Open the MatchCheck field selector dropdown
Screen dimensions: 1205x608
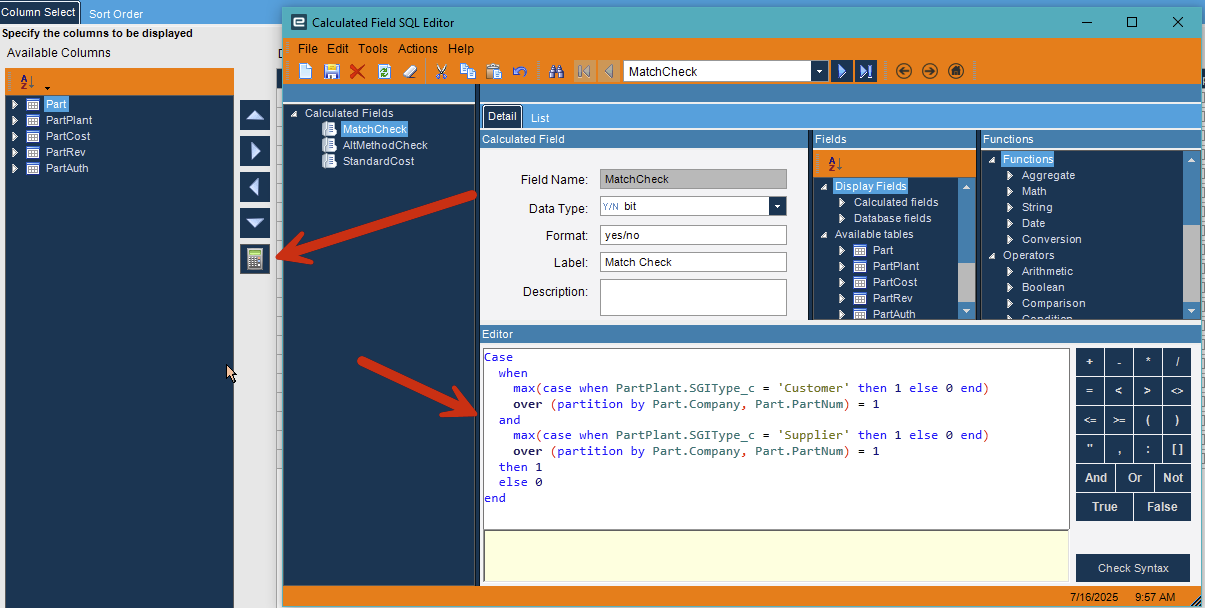819,71
